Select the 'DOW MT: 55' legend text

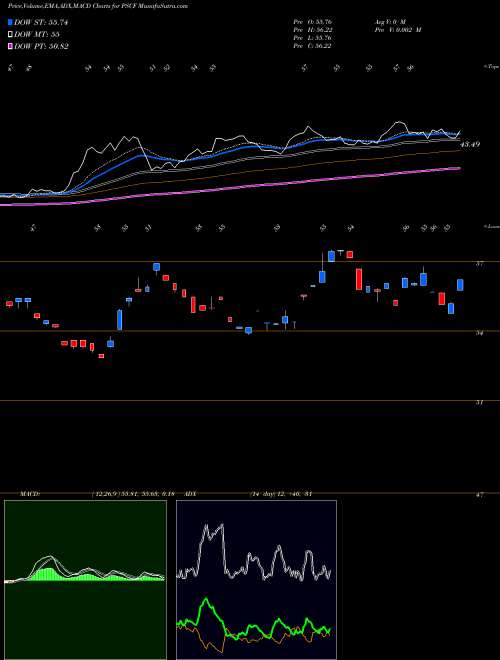point(37,34)
